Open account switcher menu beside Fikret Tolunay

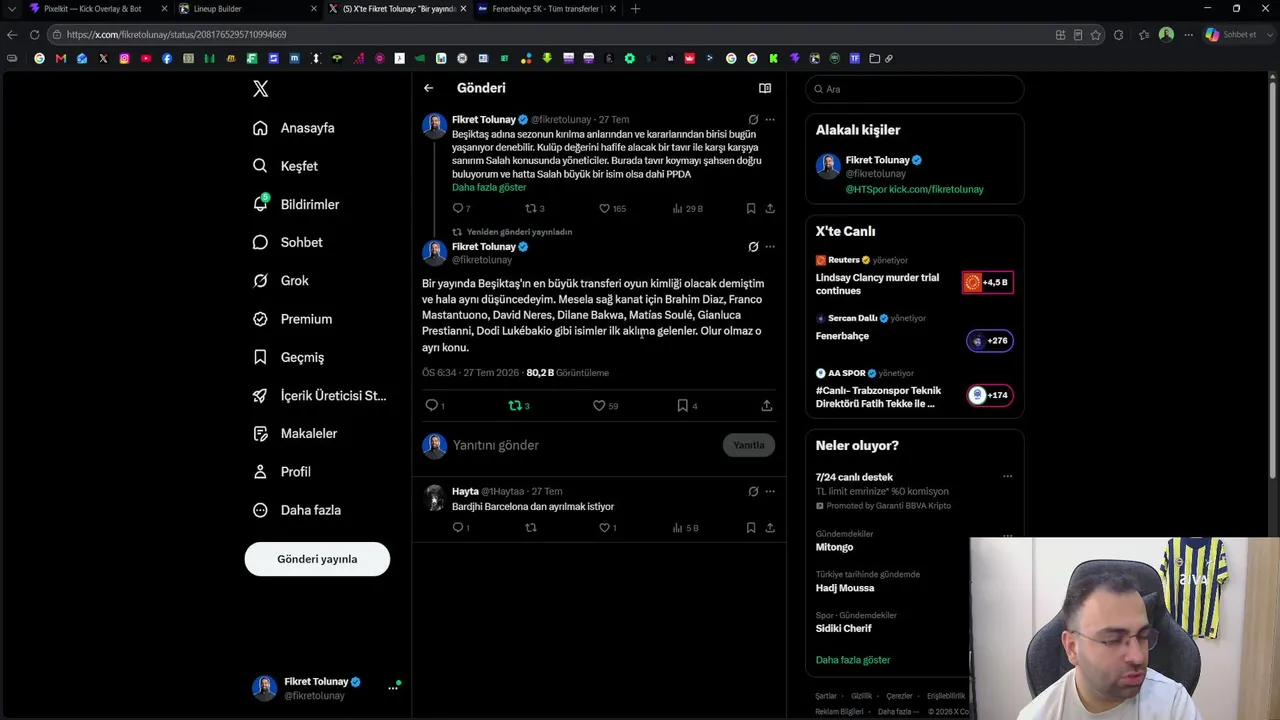(x=393, y=688)
